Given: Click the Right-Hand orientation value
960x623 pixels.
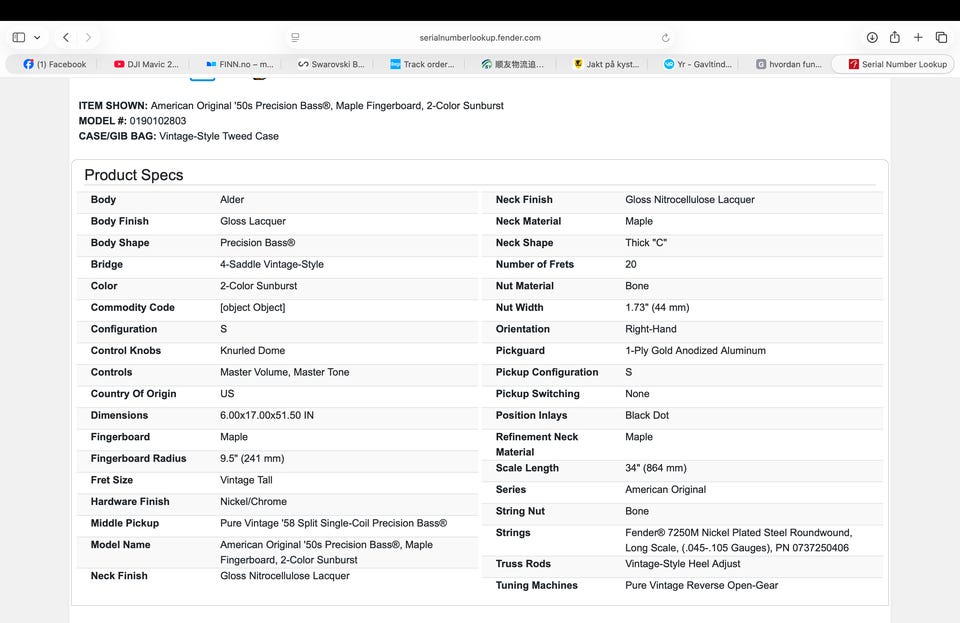Looking at the screenshot, I should 651,329.
